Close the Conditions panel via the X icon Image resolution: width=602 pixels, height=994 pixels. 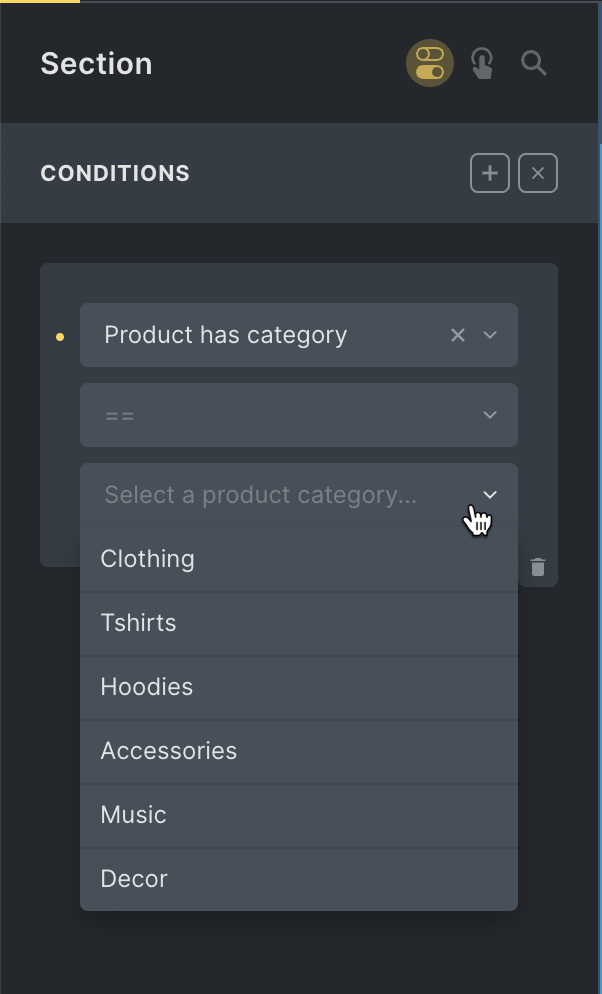tap(537, 172)
